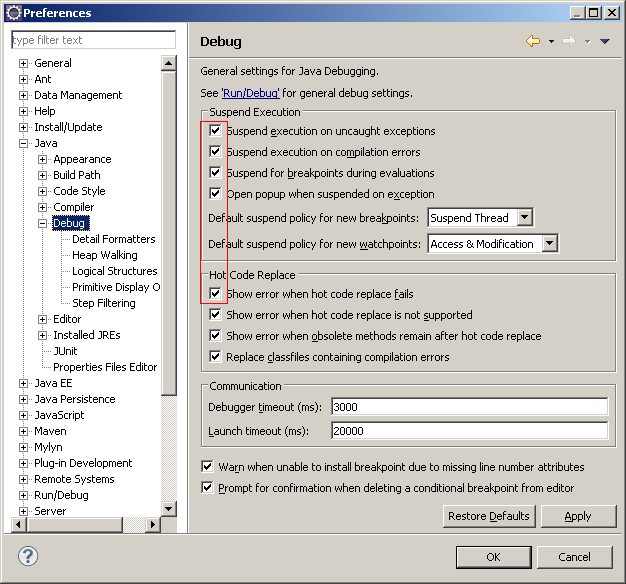The image size is (626, 584).
Task: Click the tree horizontal scroll right arrow
Action: pos(153,524)
